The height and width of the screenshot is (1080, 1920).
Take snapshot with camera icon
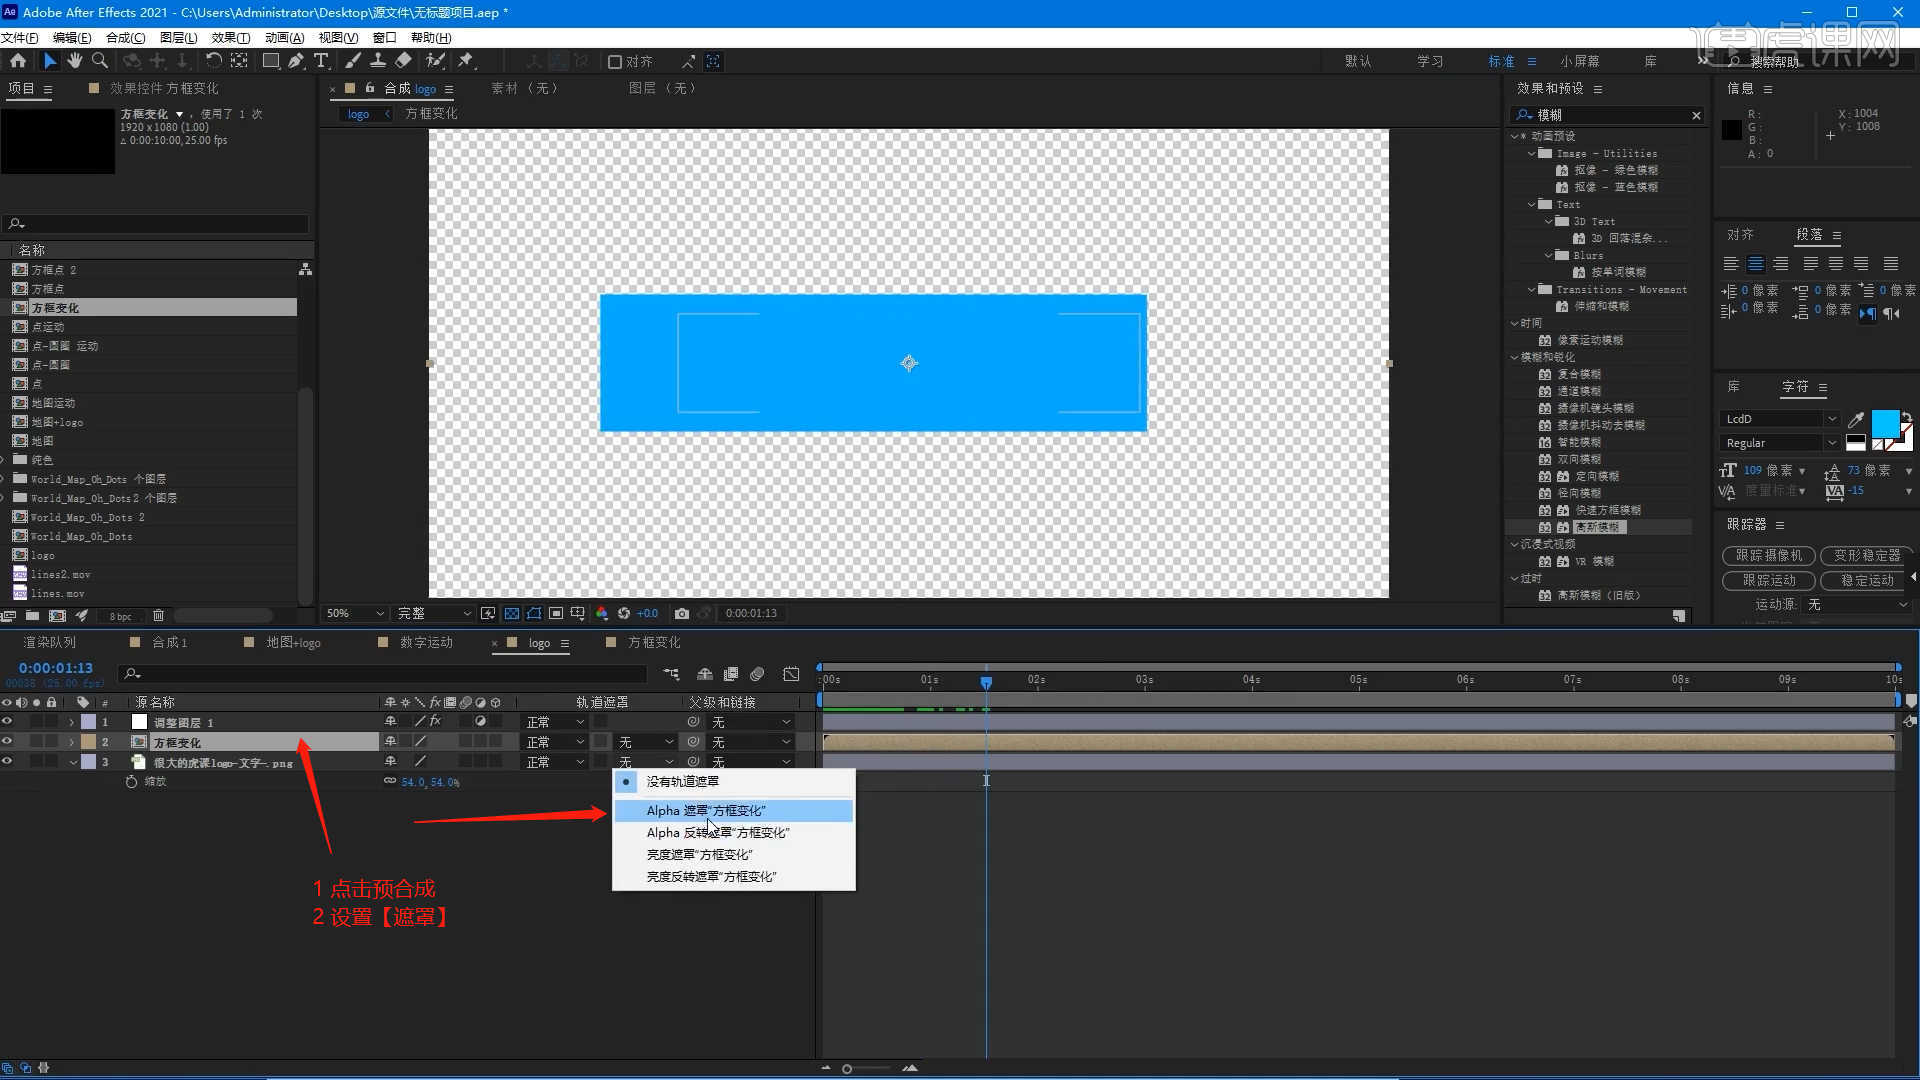tap(682, 613)
